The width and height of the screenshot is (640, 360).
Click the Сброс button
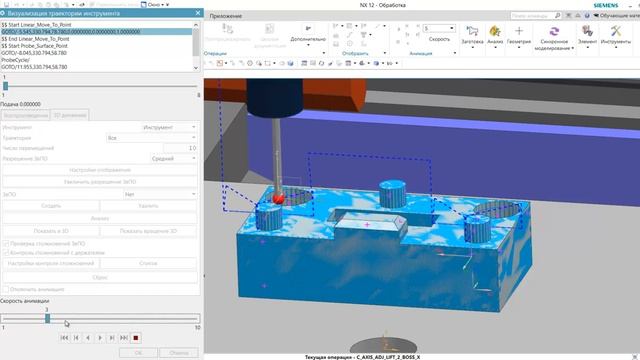[100, 277]
